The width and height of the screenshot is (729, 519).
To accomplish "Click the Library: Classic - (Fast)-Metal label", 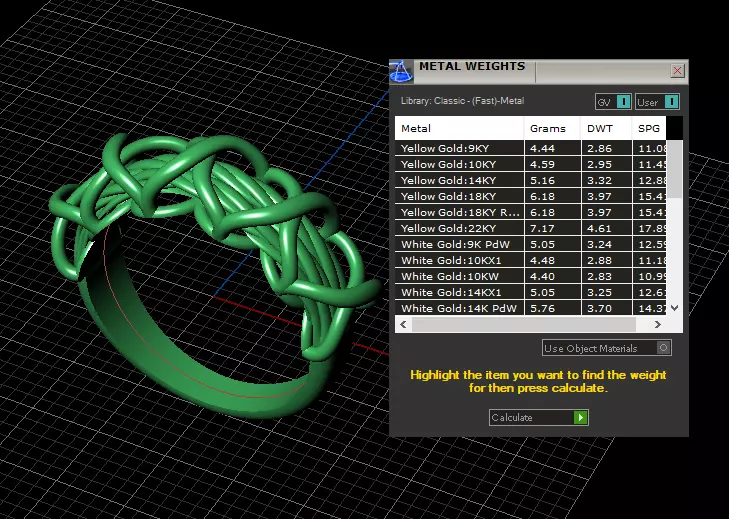I will pos(462,101).
